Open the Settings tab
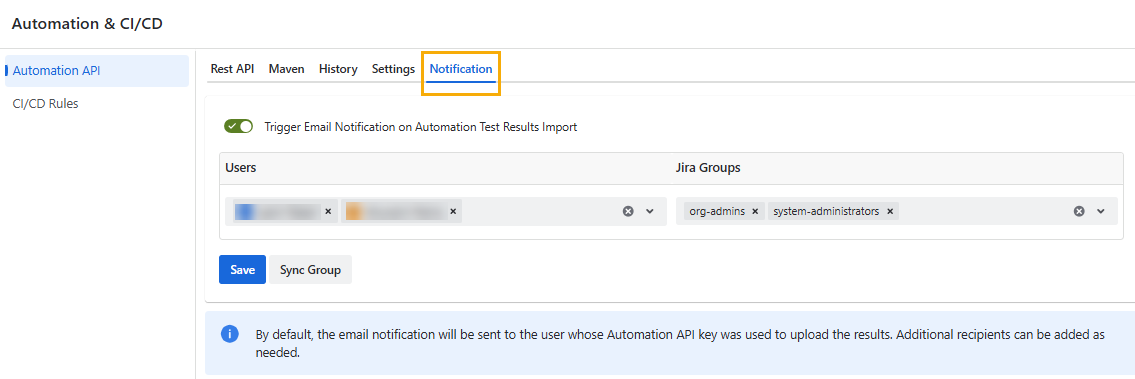 point(393,69)
